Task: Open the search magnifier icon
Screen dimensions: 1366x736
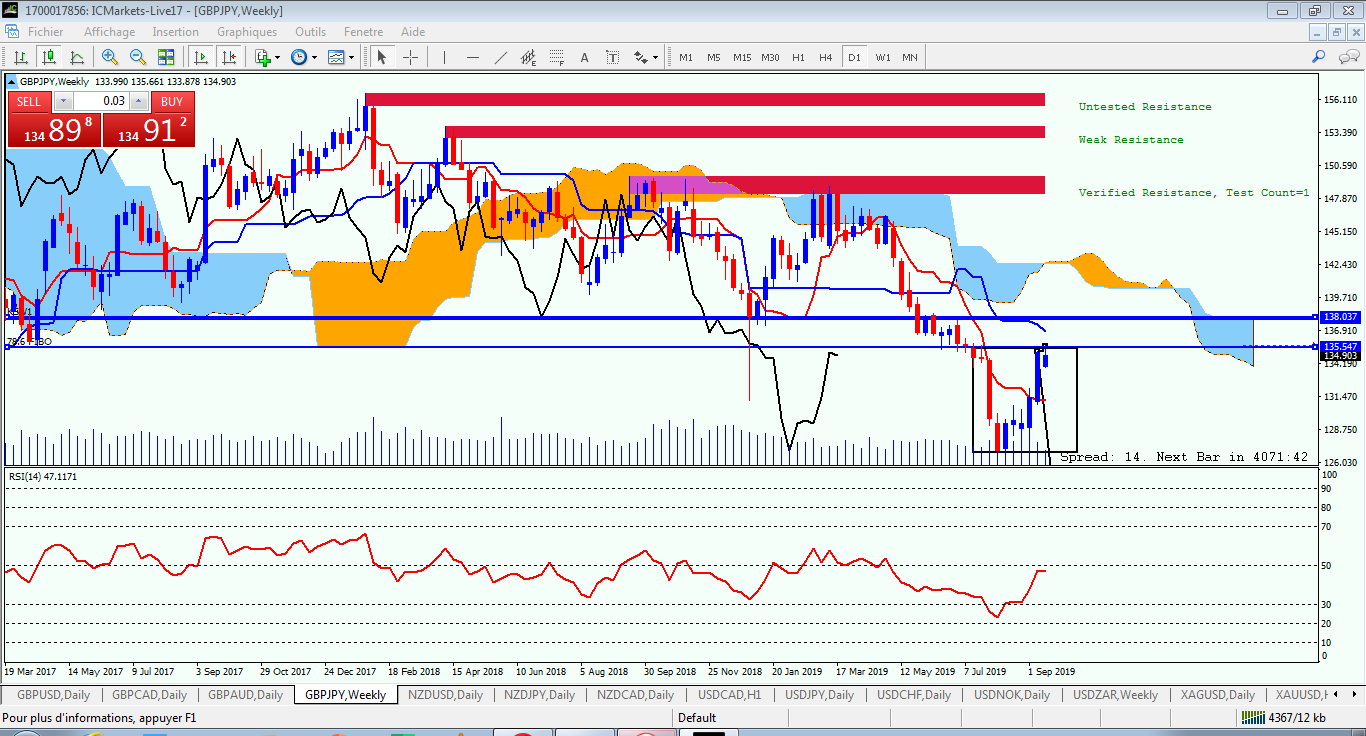Action: [1319, 57]
